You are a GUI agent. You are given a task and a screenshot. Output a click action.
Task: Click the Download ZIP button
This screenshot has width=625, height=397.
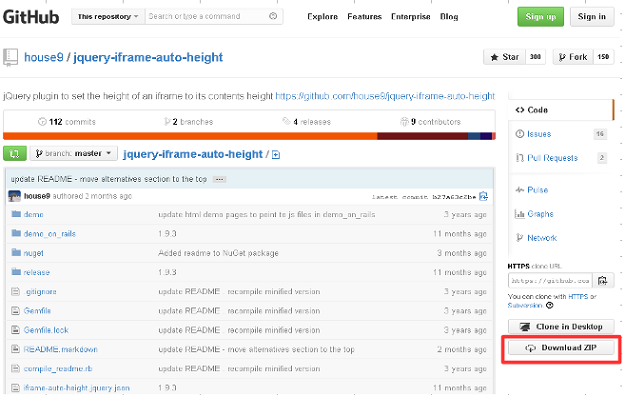tap(561, 348)
